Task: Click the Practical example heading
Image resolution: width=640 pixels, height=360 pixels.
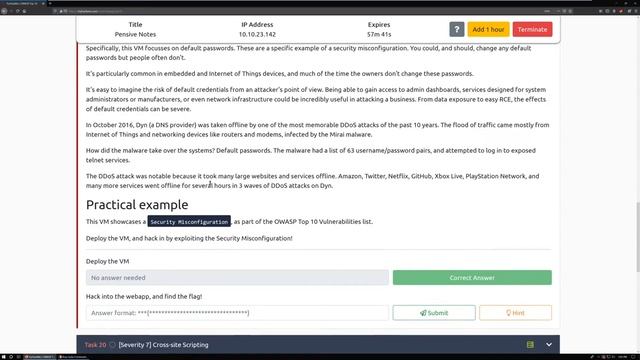Action: (x=137, y=204)
